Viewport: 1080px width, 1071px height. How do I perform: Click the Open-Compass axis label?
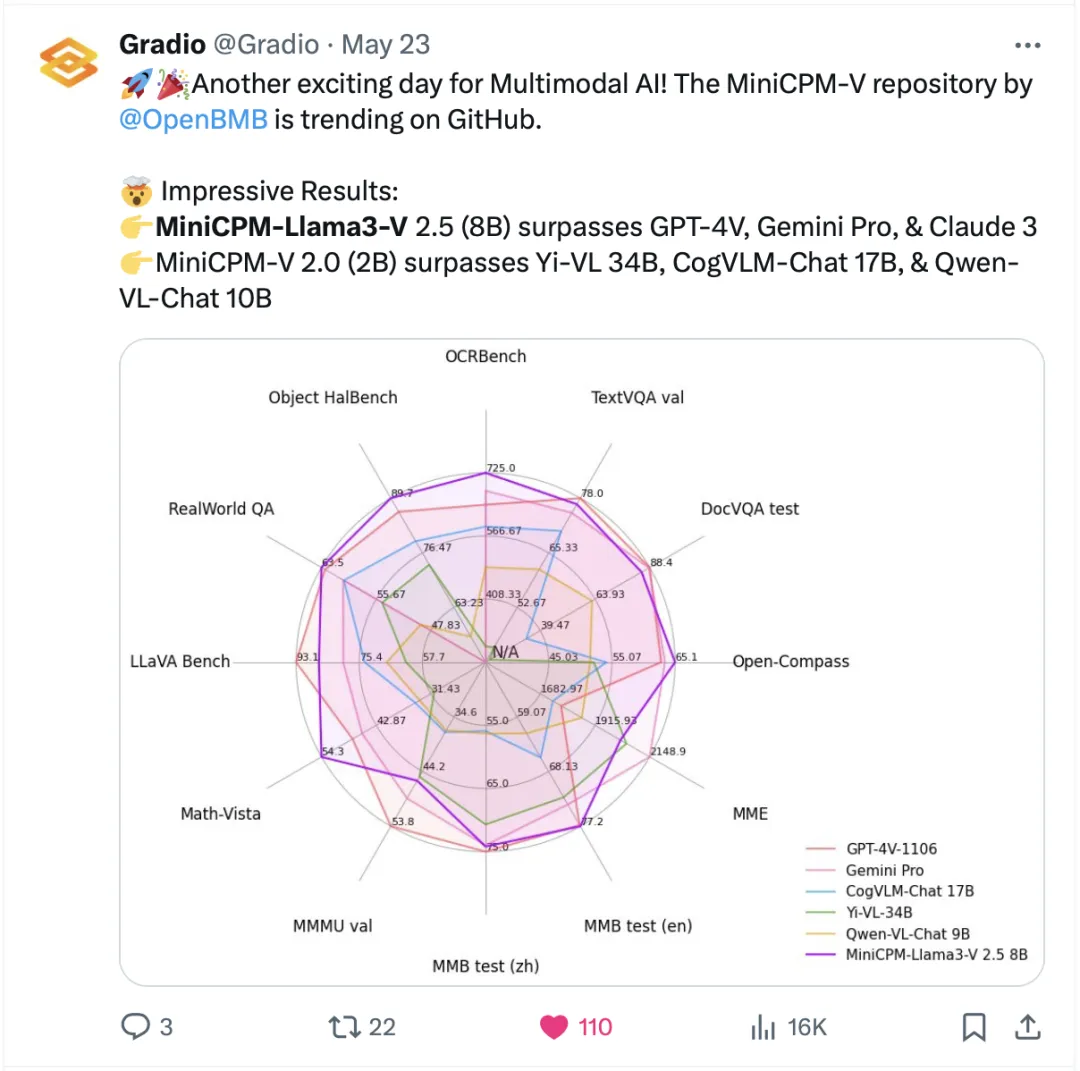(791, 661)
